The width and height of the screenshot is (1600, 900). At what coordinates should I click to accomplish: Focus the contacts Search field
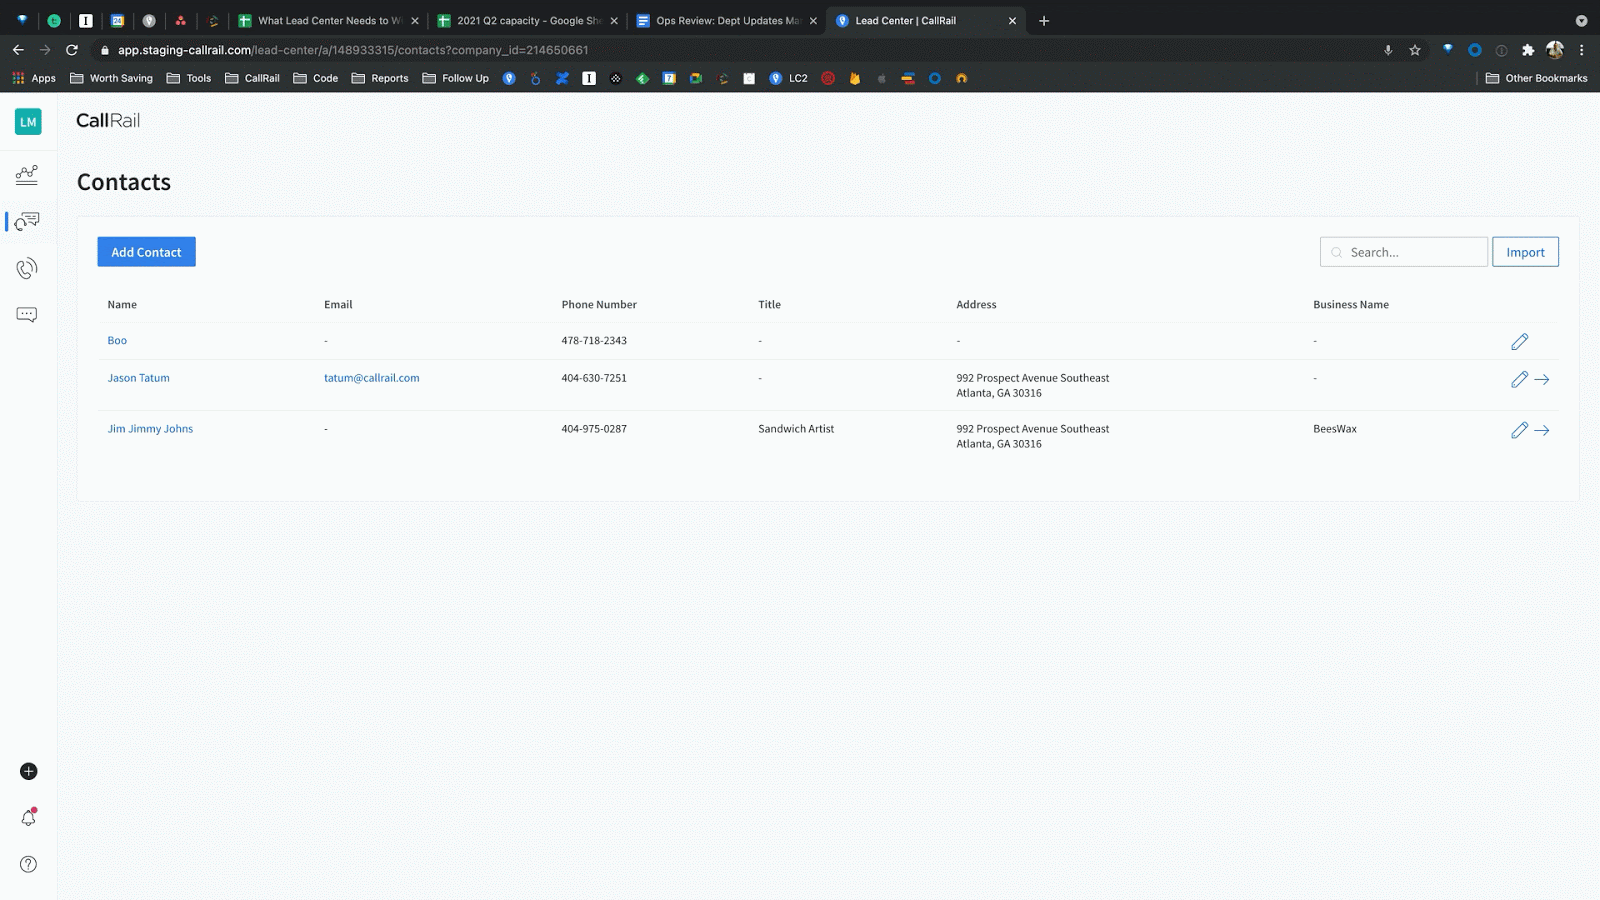[1404, 252]
